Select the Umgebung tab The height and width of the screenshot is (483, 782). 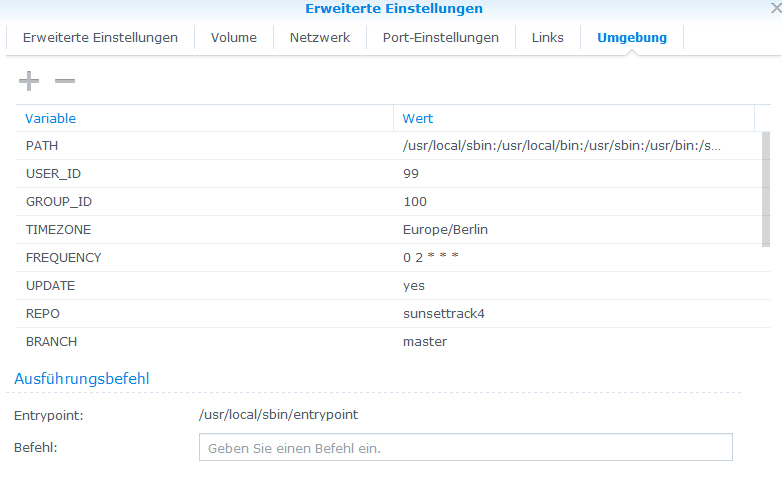coord(632,37)
